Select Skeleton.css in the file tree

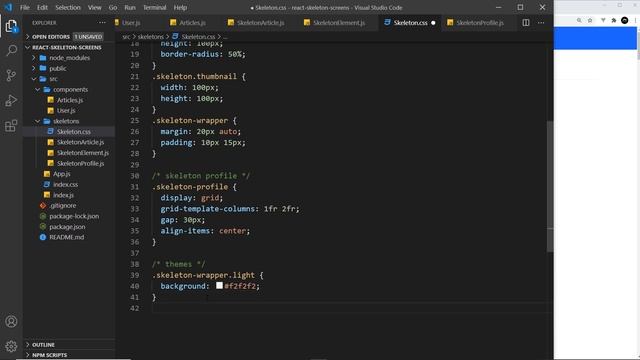(x=69, y=132)
